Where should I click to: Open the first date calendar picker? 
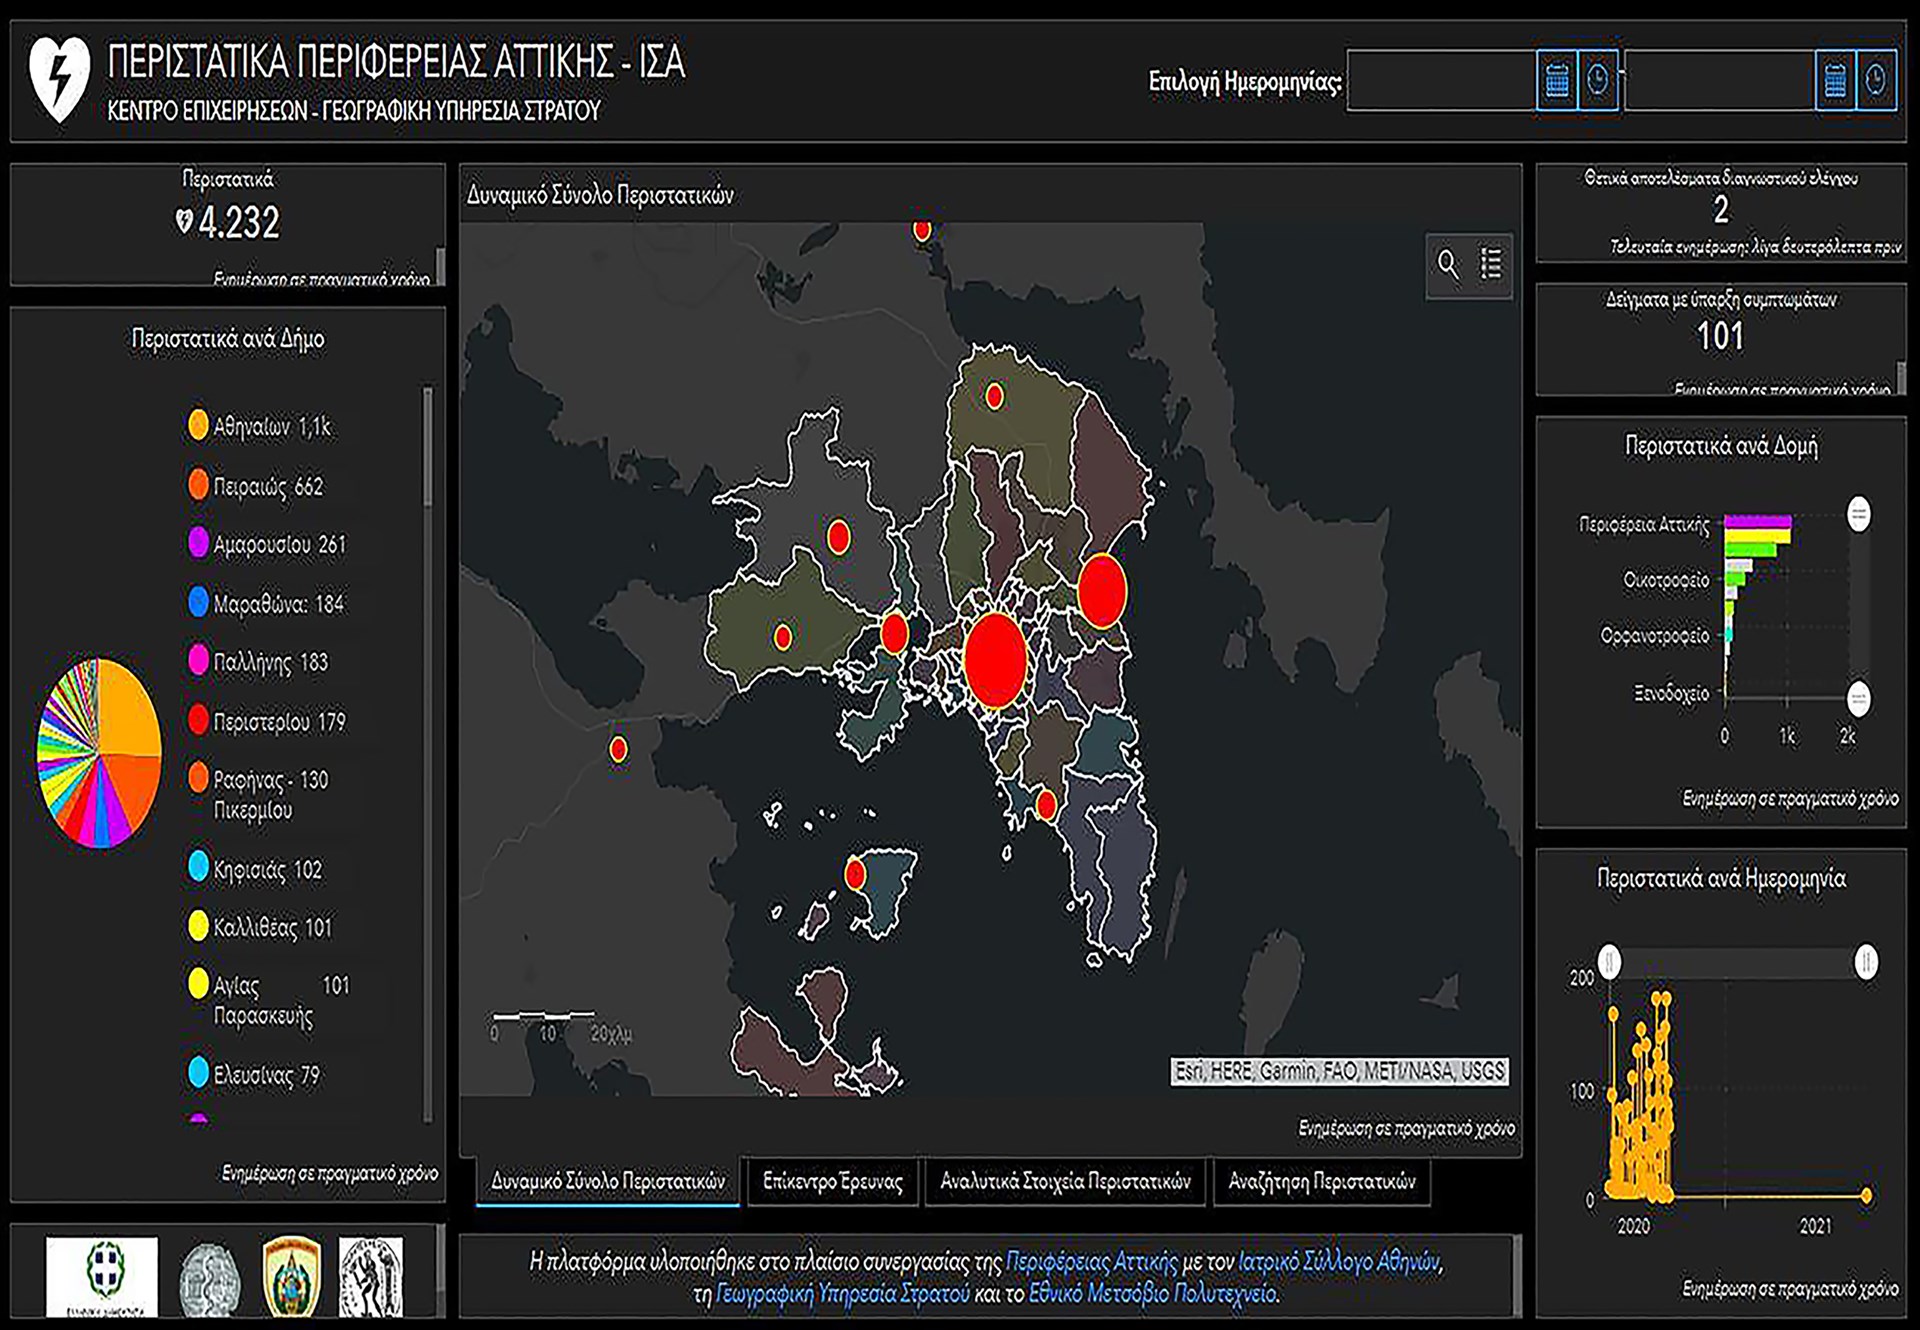tap(1556, 80)
